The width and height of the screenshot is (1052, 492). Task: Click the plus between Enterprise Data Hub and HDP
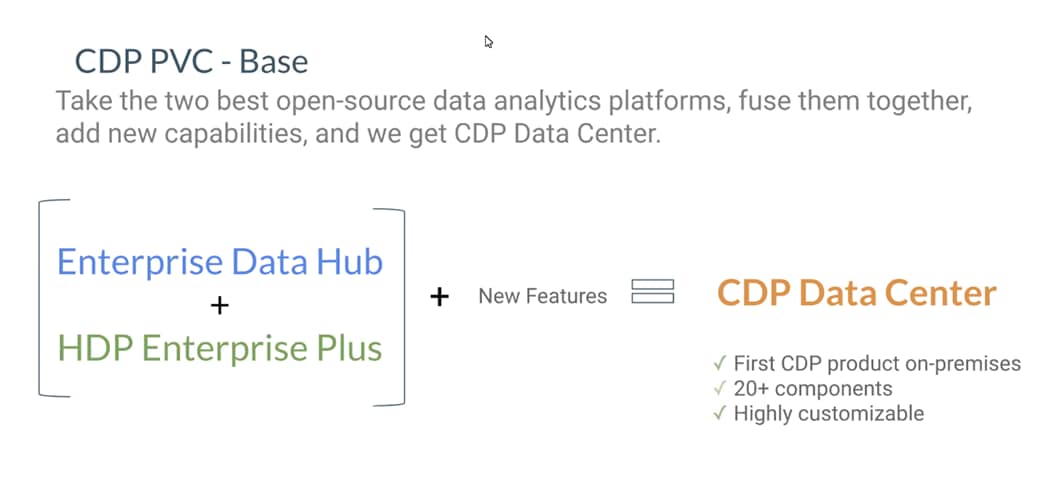point(219,306)
